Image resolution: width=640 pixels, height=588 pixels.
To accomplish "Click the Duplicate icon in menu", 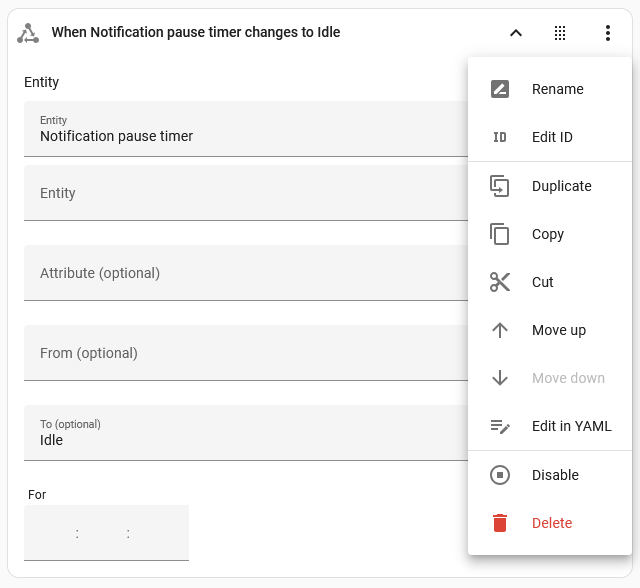I will coord(500,186).
